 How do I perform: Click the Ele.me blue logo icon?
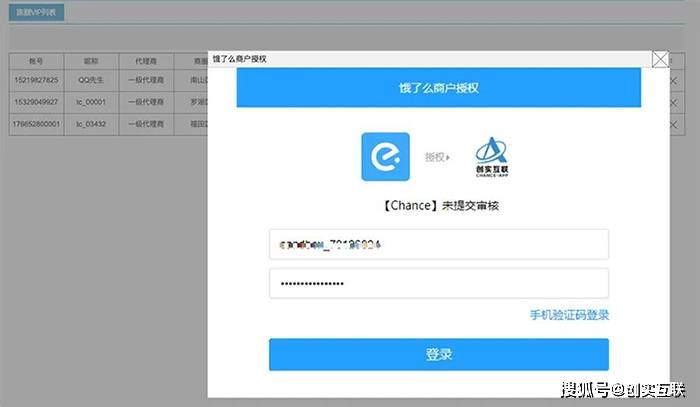coord(386,157)
